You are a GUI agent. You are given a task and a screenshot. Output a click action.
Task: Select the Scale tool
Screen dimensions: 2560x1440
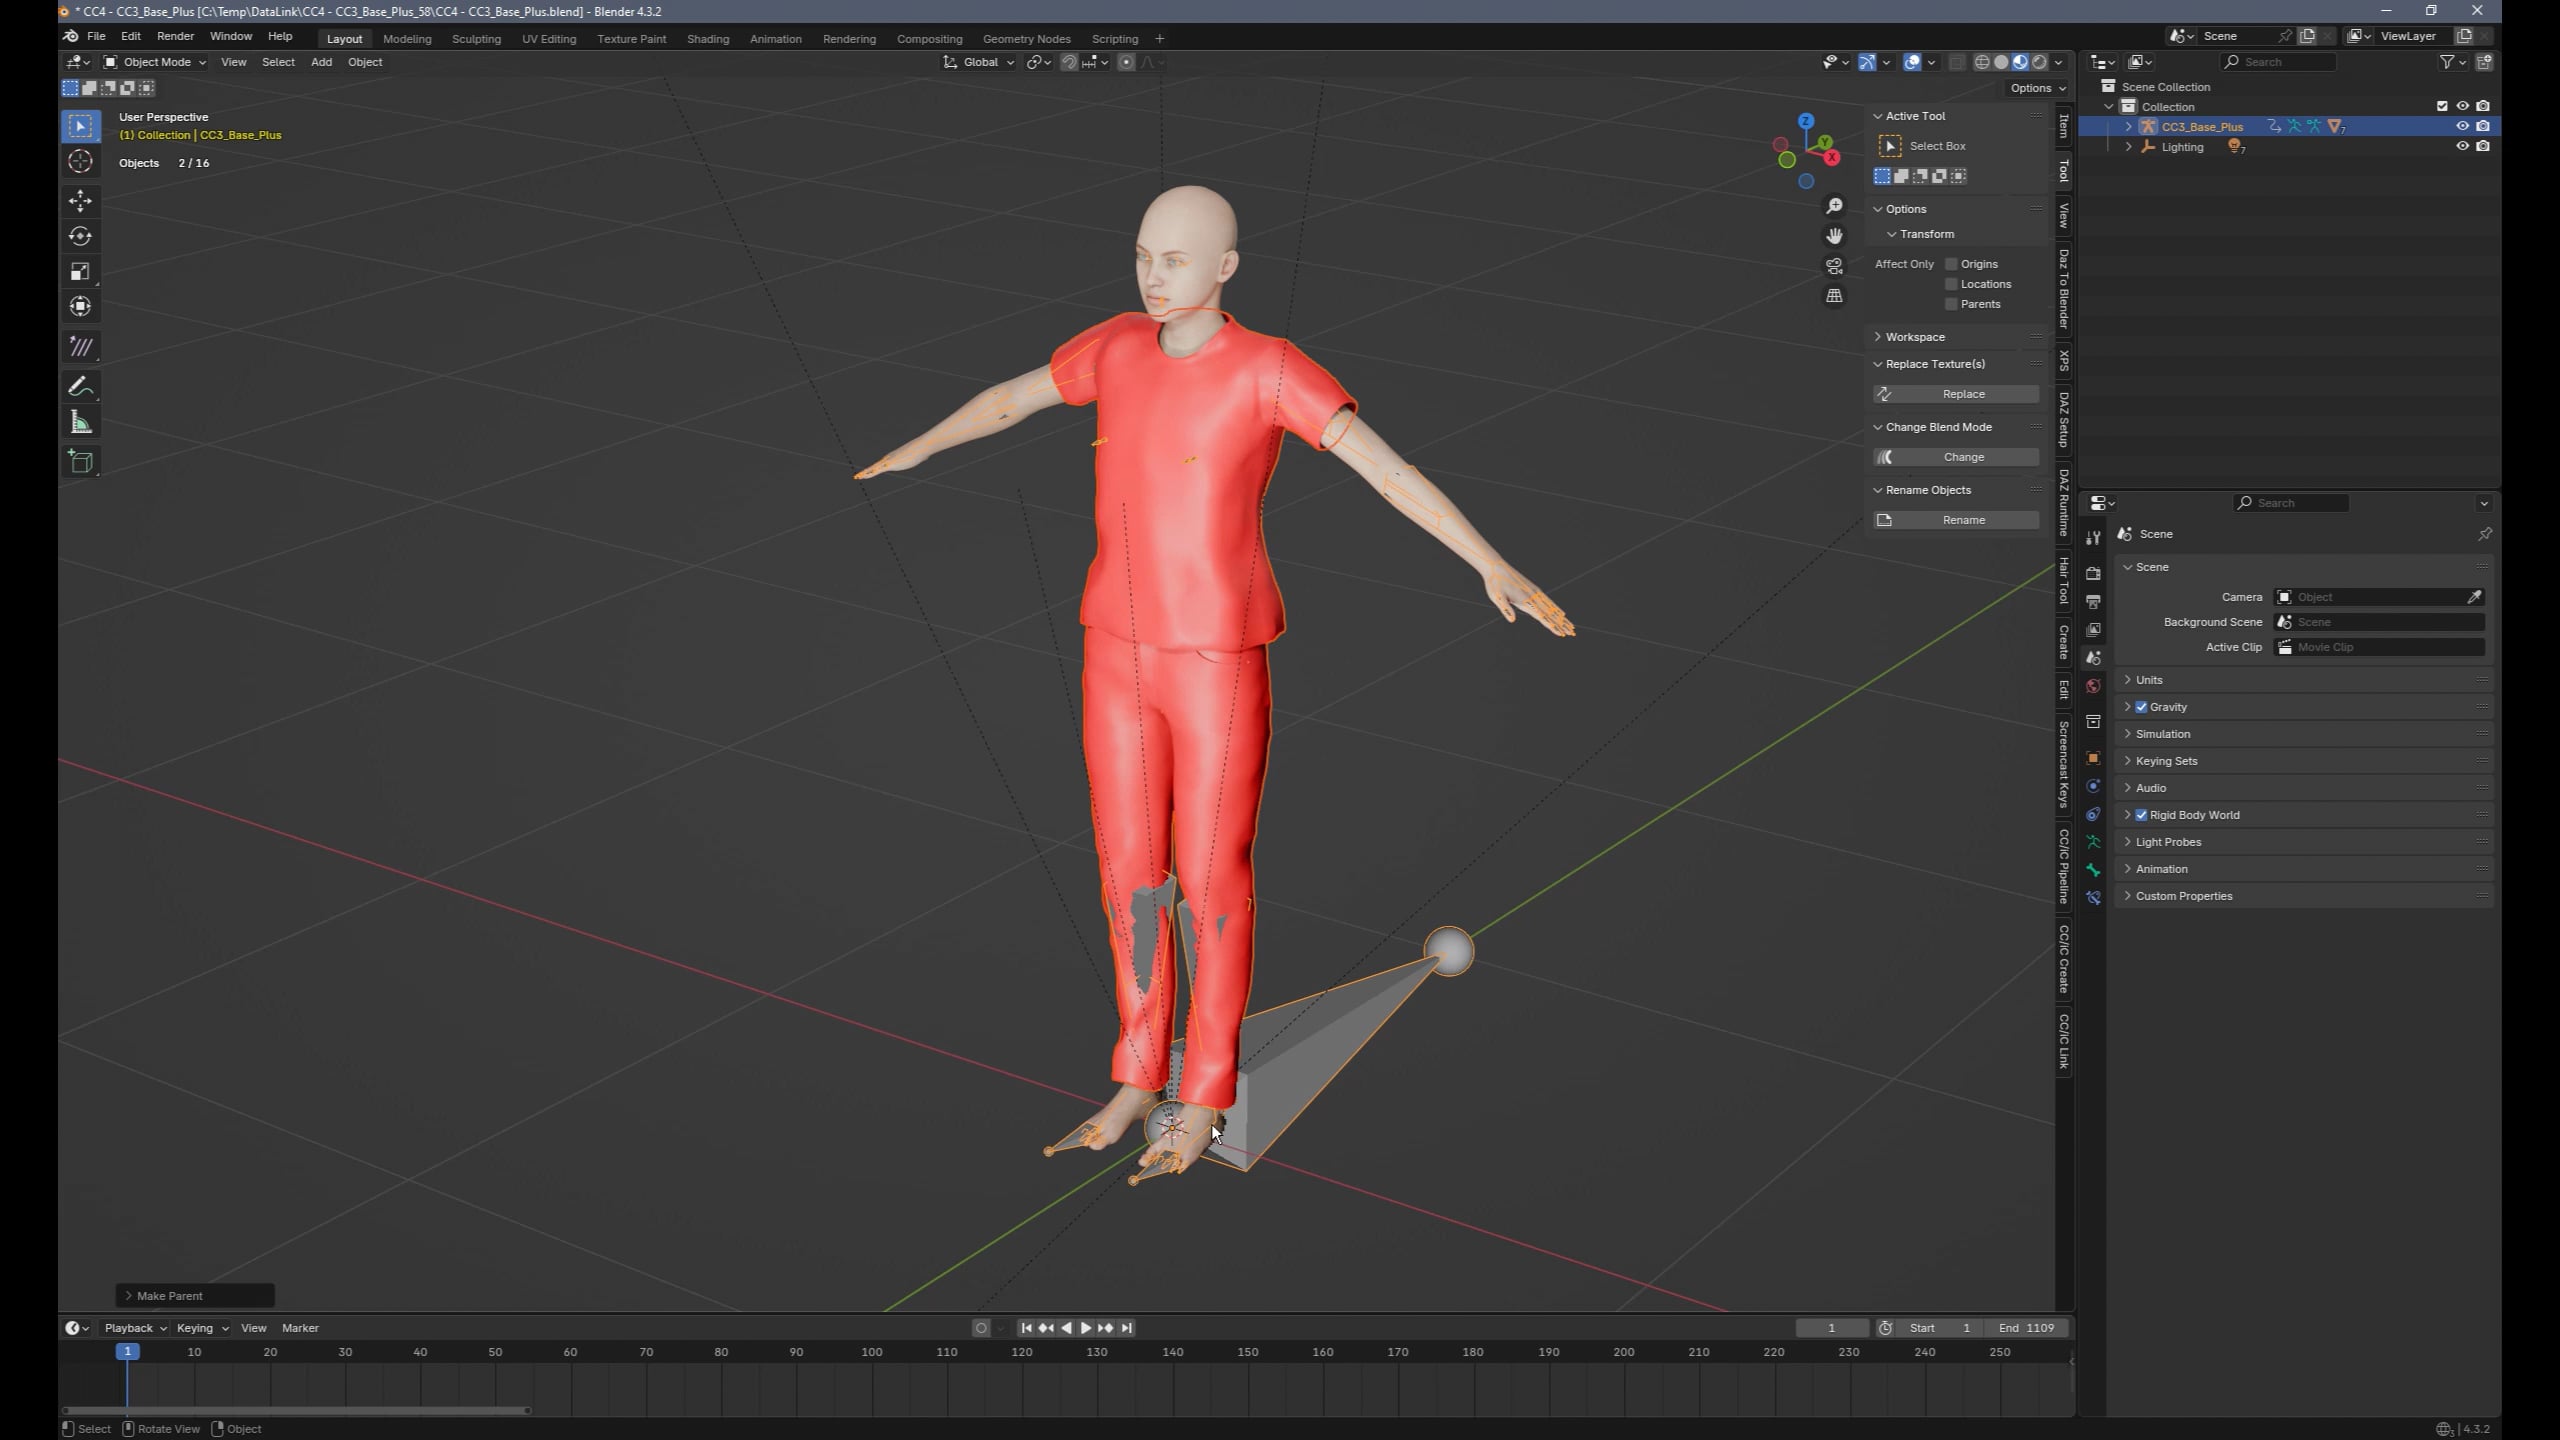[80, 272]
